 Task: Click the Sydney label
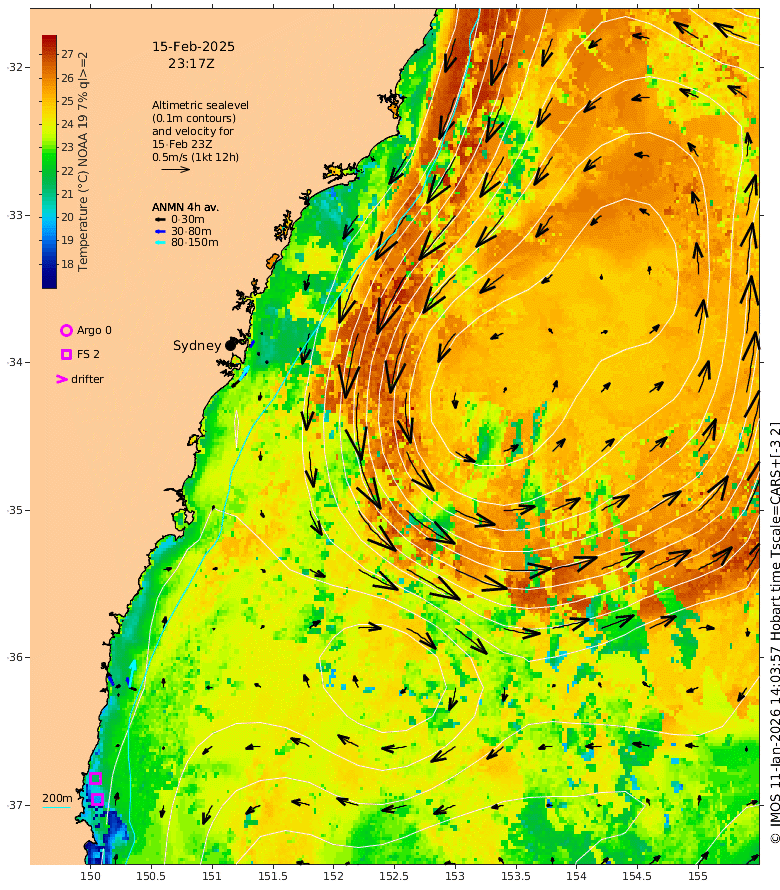pyautogui.click(x=197, y=346)
